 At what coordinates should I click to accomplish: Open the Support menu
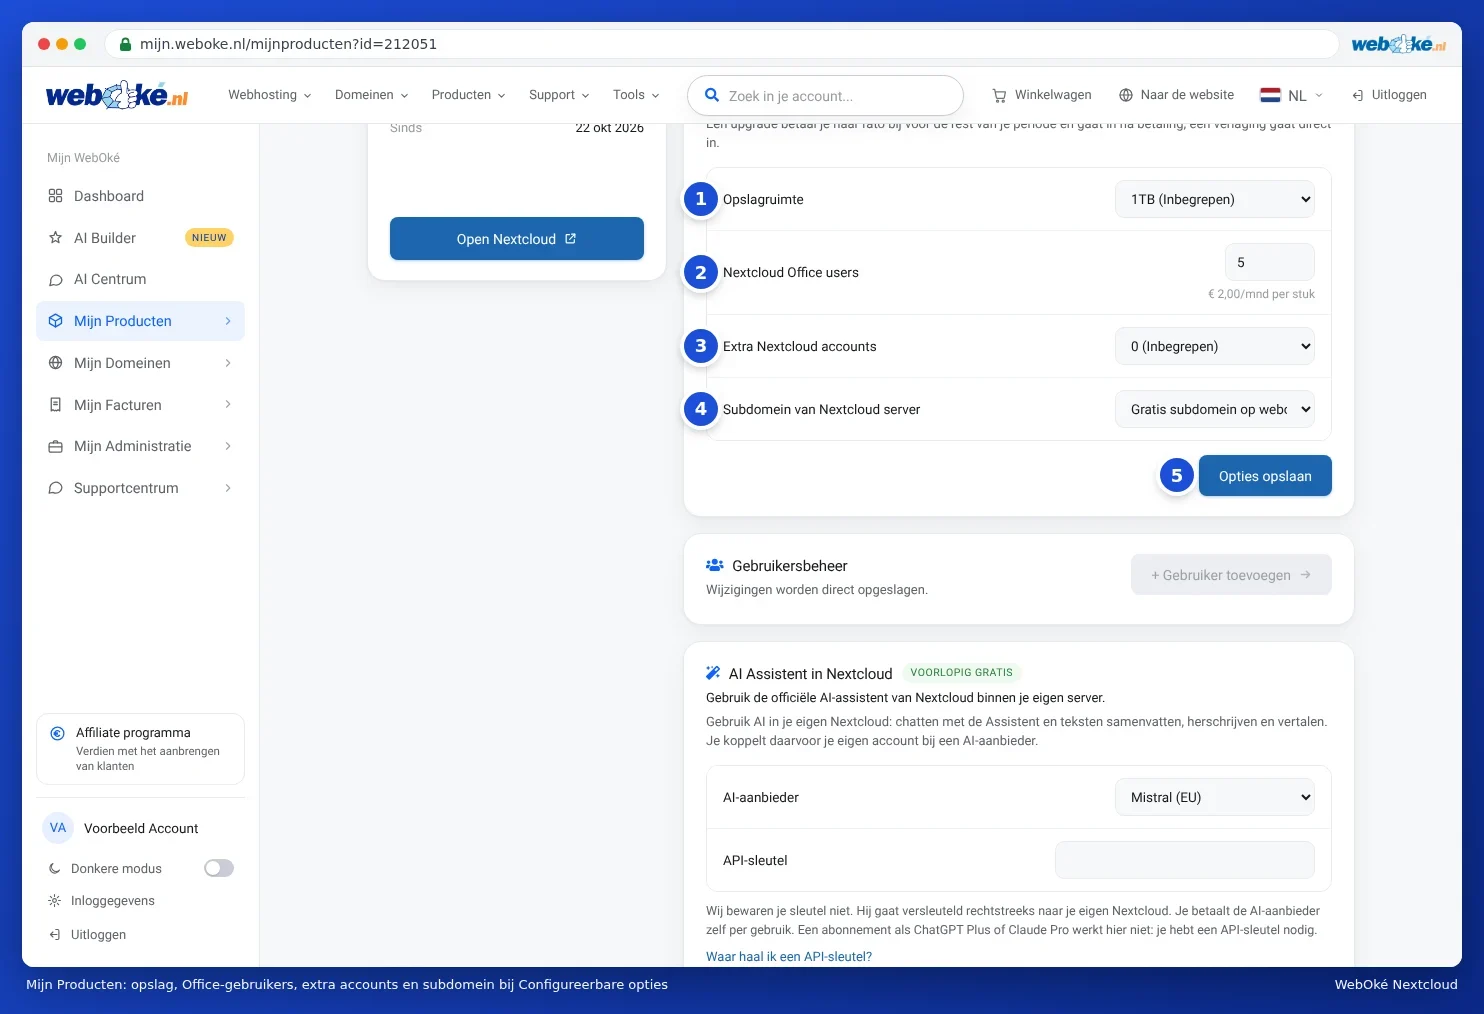pyautogui.click(x=560, y=95)
